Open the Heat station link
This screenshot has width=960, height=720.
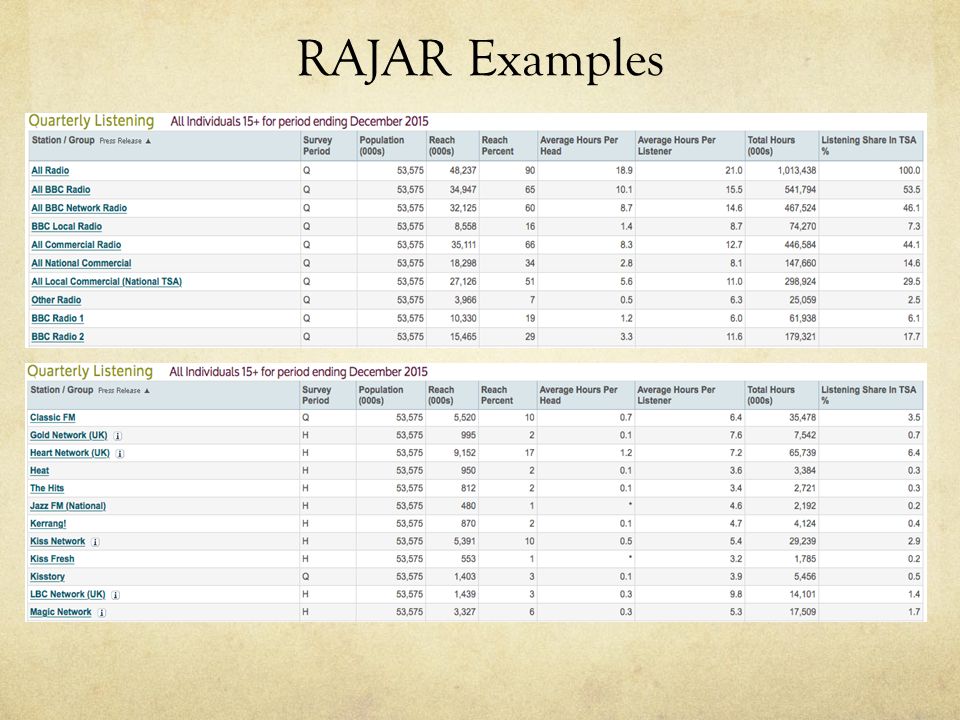point(39,471)
